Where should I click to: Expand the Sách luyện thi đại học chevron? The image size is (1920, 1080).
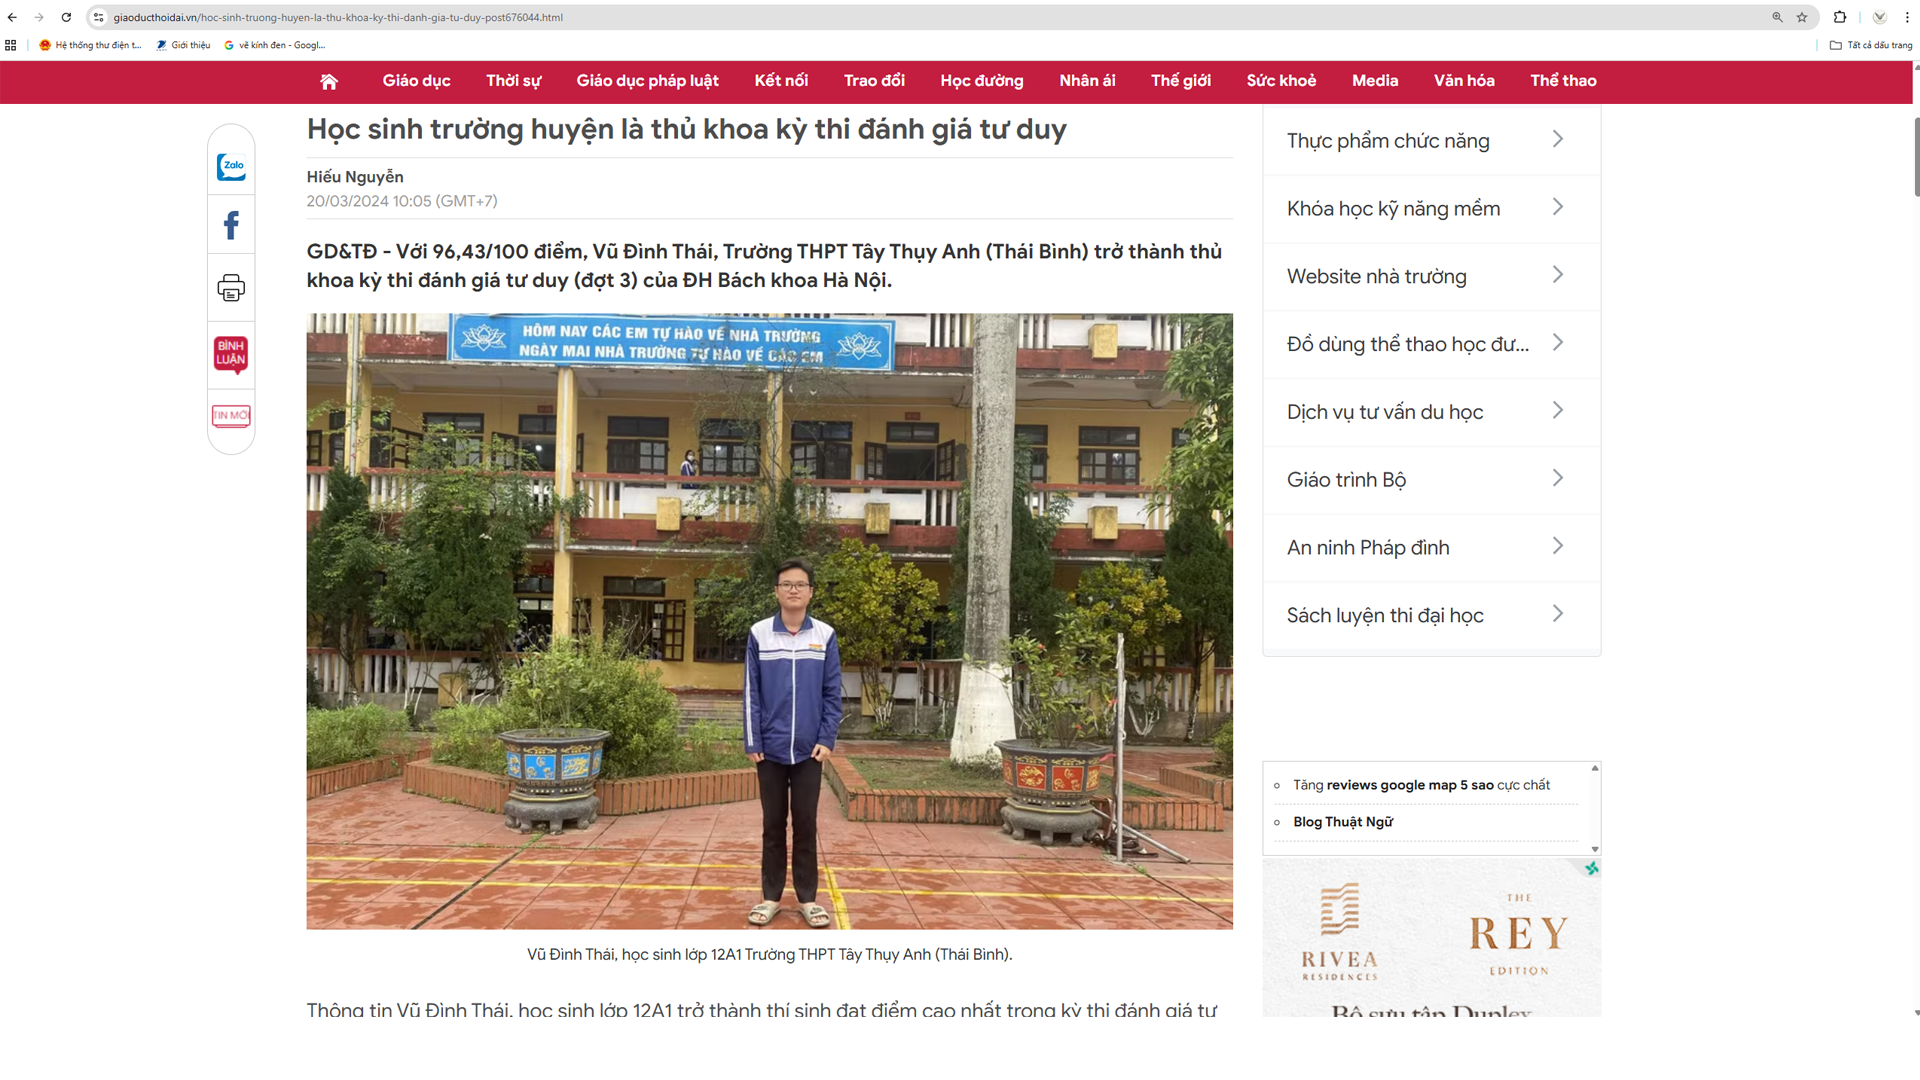pos(1557,614)
